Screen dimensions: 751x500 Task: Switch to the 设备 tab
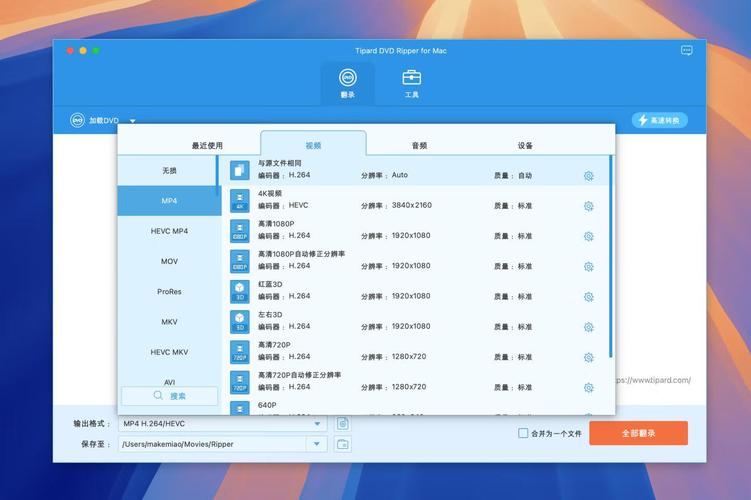point(525,145)
